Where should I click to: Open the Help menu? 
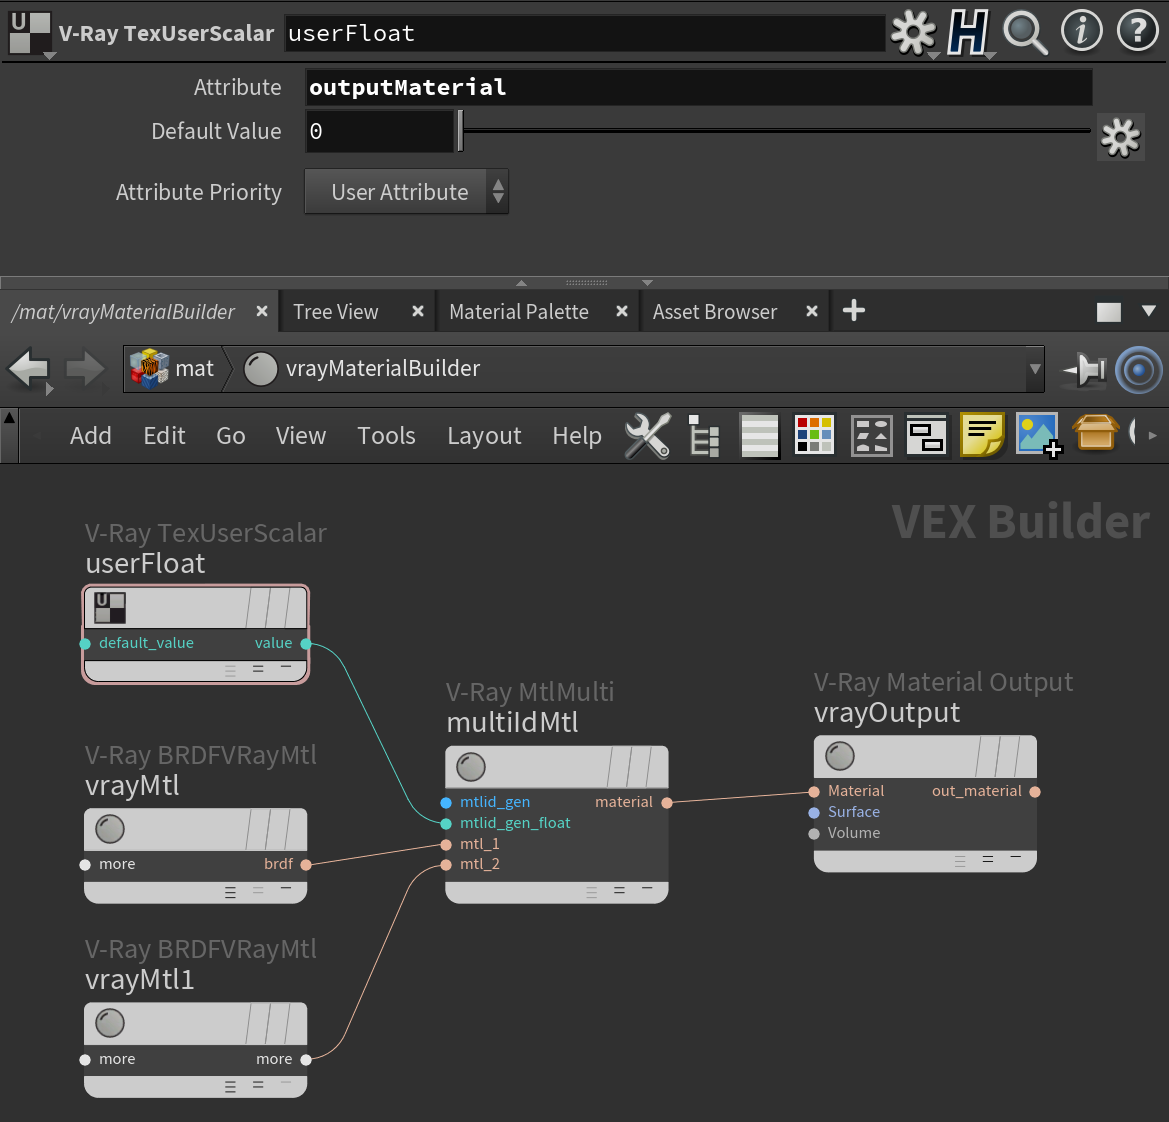tap(577, 435)
